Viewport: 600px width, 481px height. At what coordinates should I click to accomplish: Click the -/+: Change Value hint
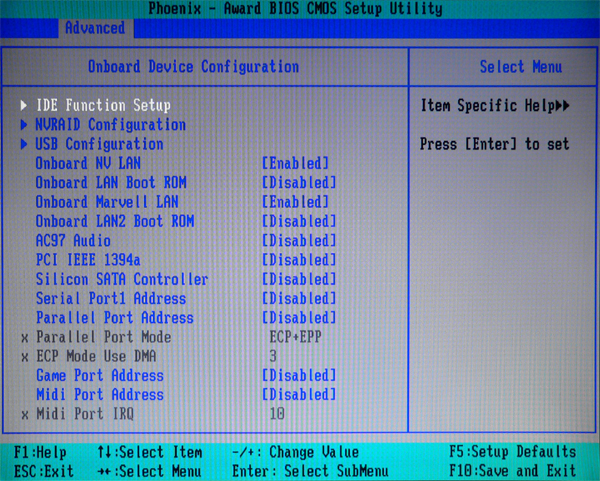[x=295, y=452]
